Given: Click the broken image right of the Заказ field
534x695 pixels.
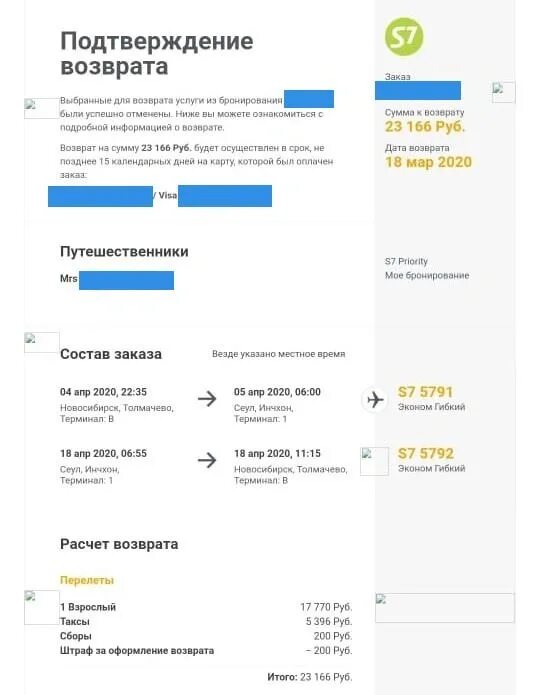Looking at the screenshot, I should point(503,92).
